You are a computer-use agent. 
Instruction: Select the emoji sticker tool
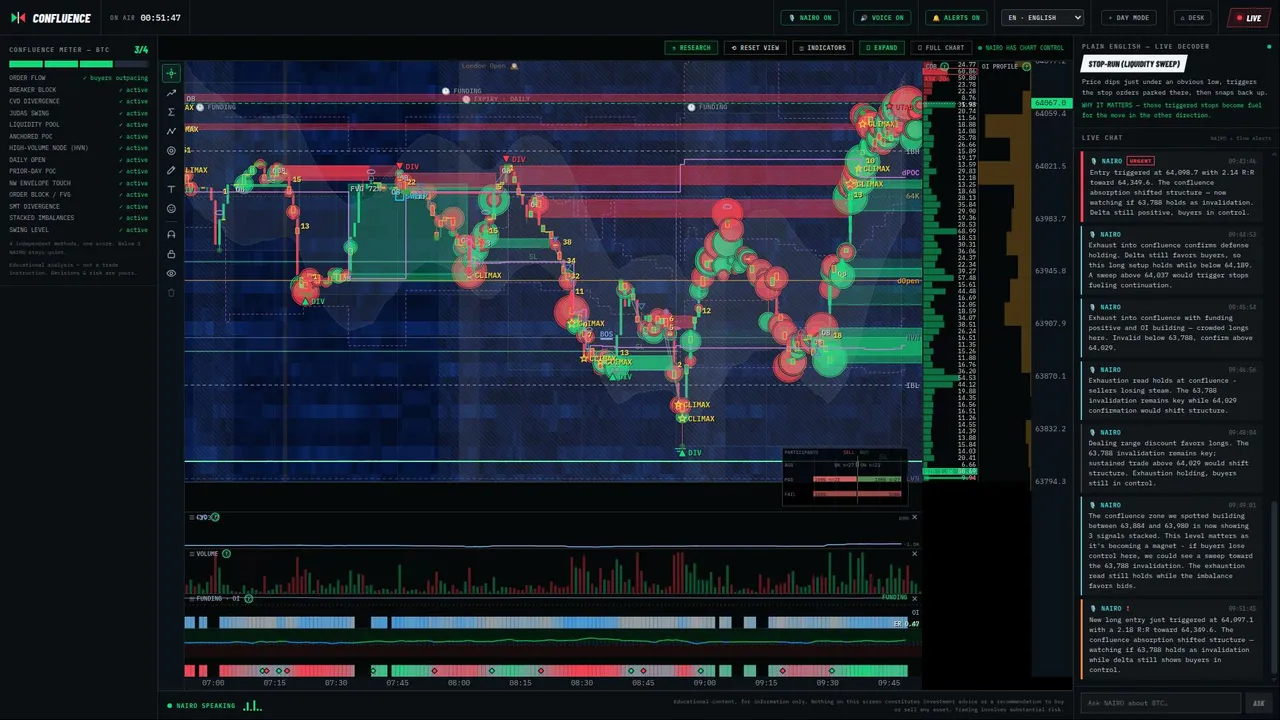(x=171, y=209)
